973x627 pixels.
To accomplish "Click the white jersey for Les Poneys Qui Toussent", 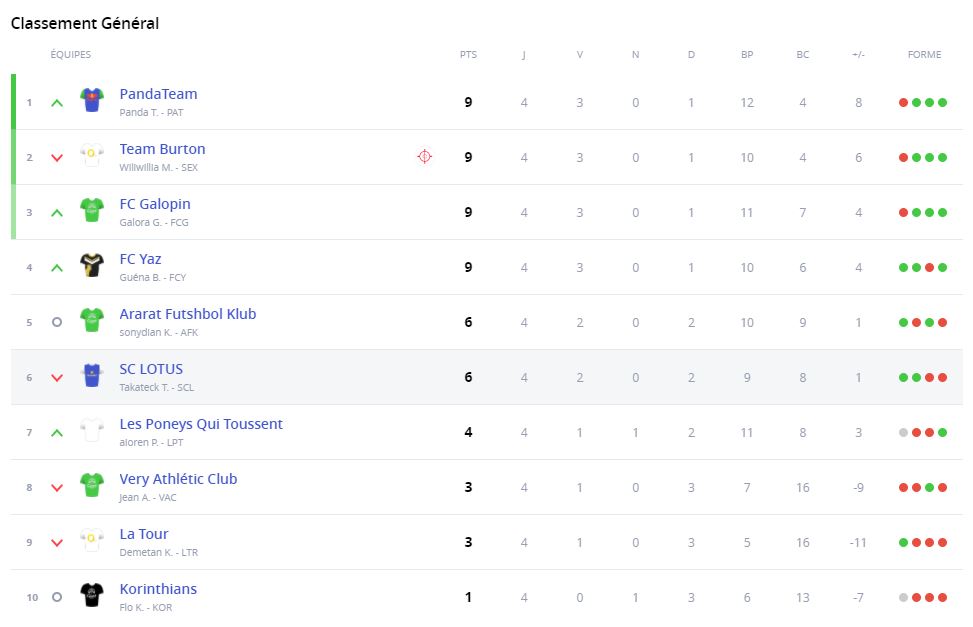I will (92, 431).
